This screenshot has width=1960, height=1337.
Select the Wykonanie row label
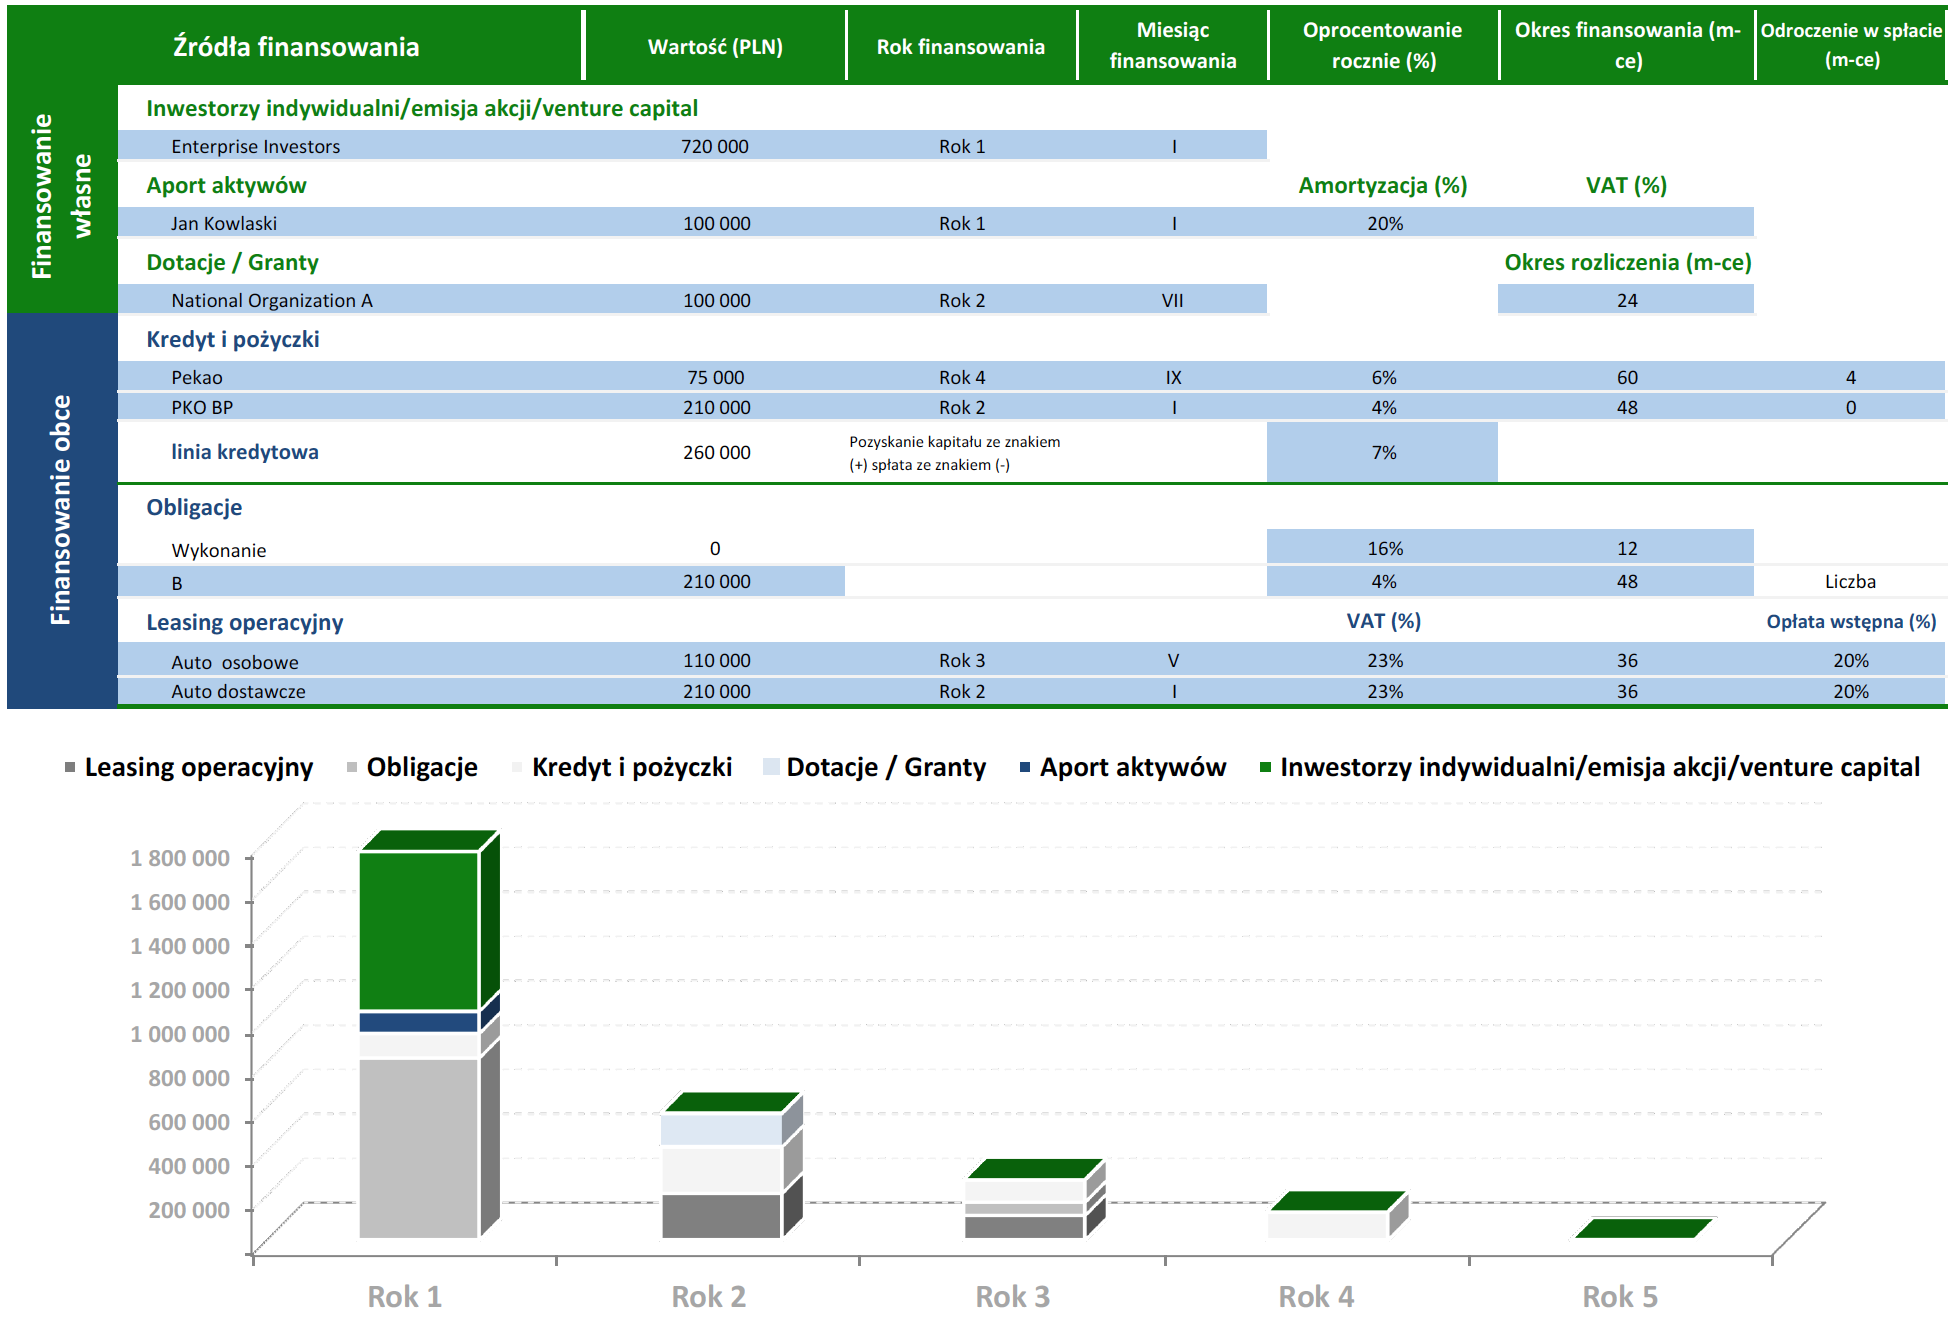pos(219,551)
